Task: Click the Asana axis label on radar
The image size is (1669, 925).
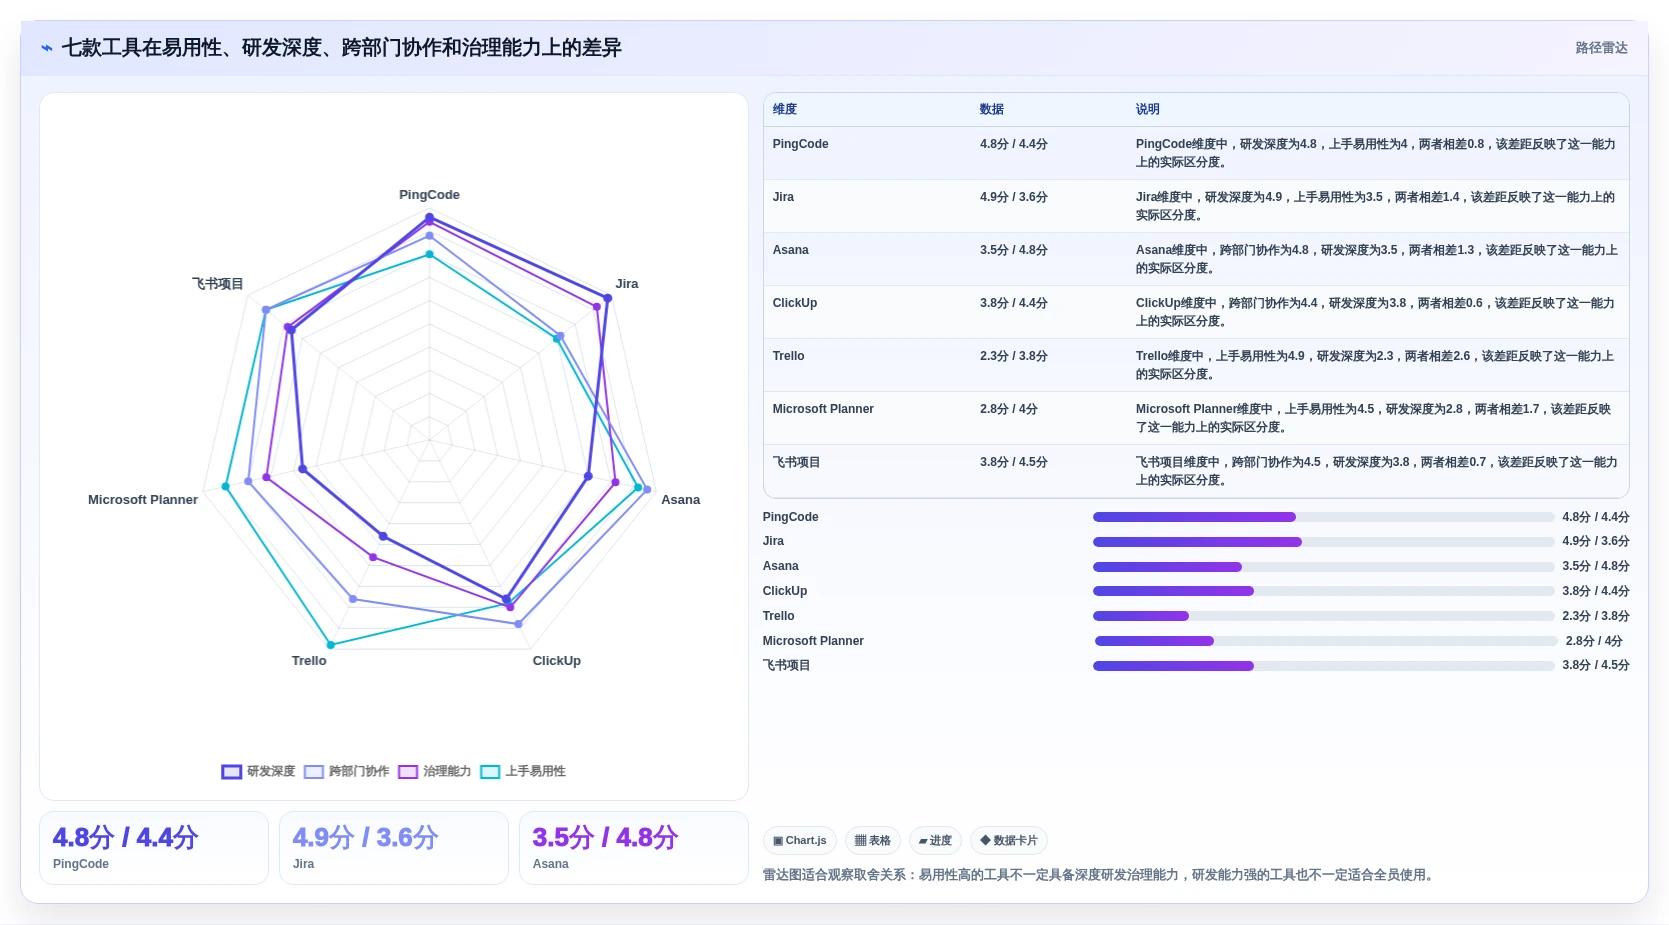Action: 680,500
